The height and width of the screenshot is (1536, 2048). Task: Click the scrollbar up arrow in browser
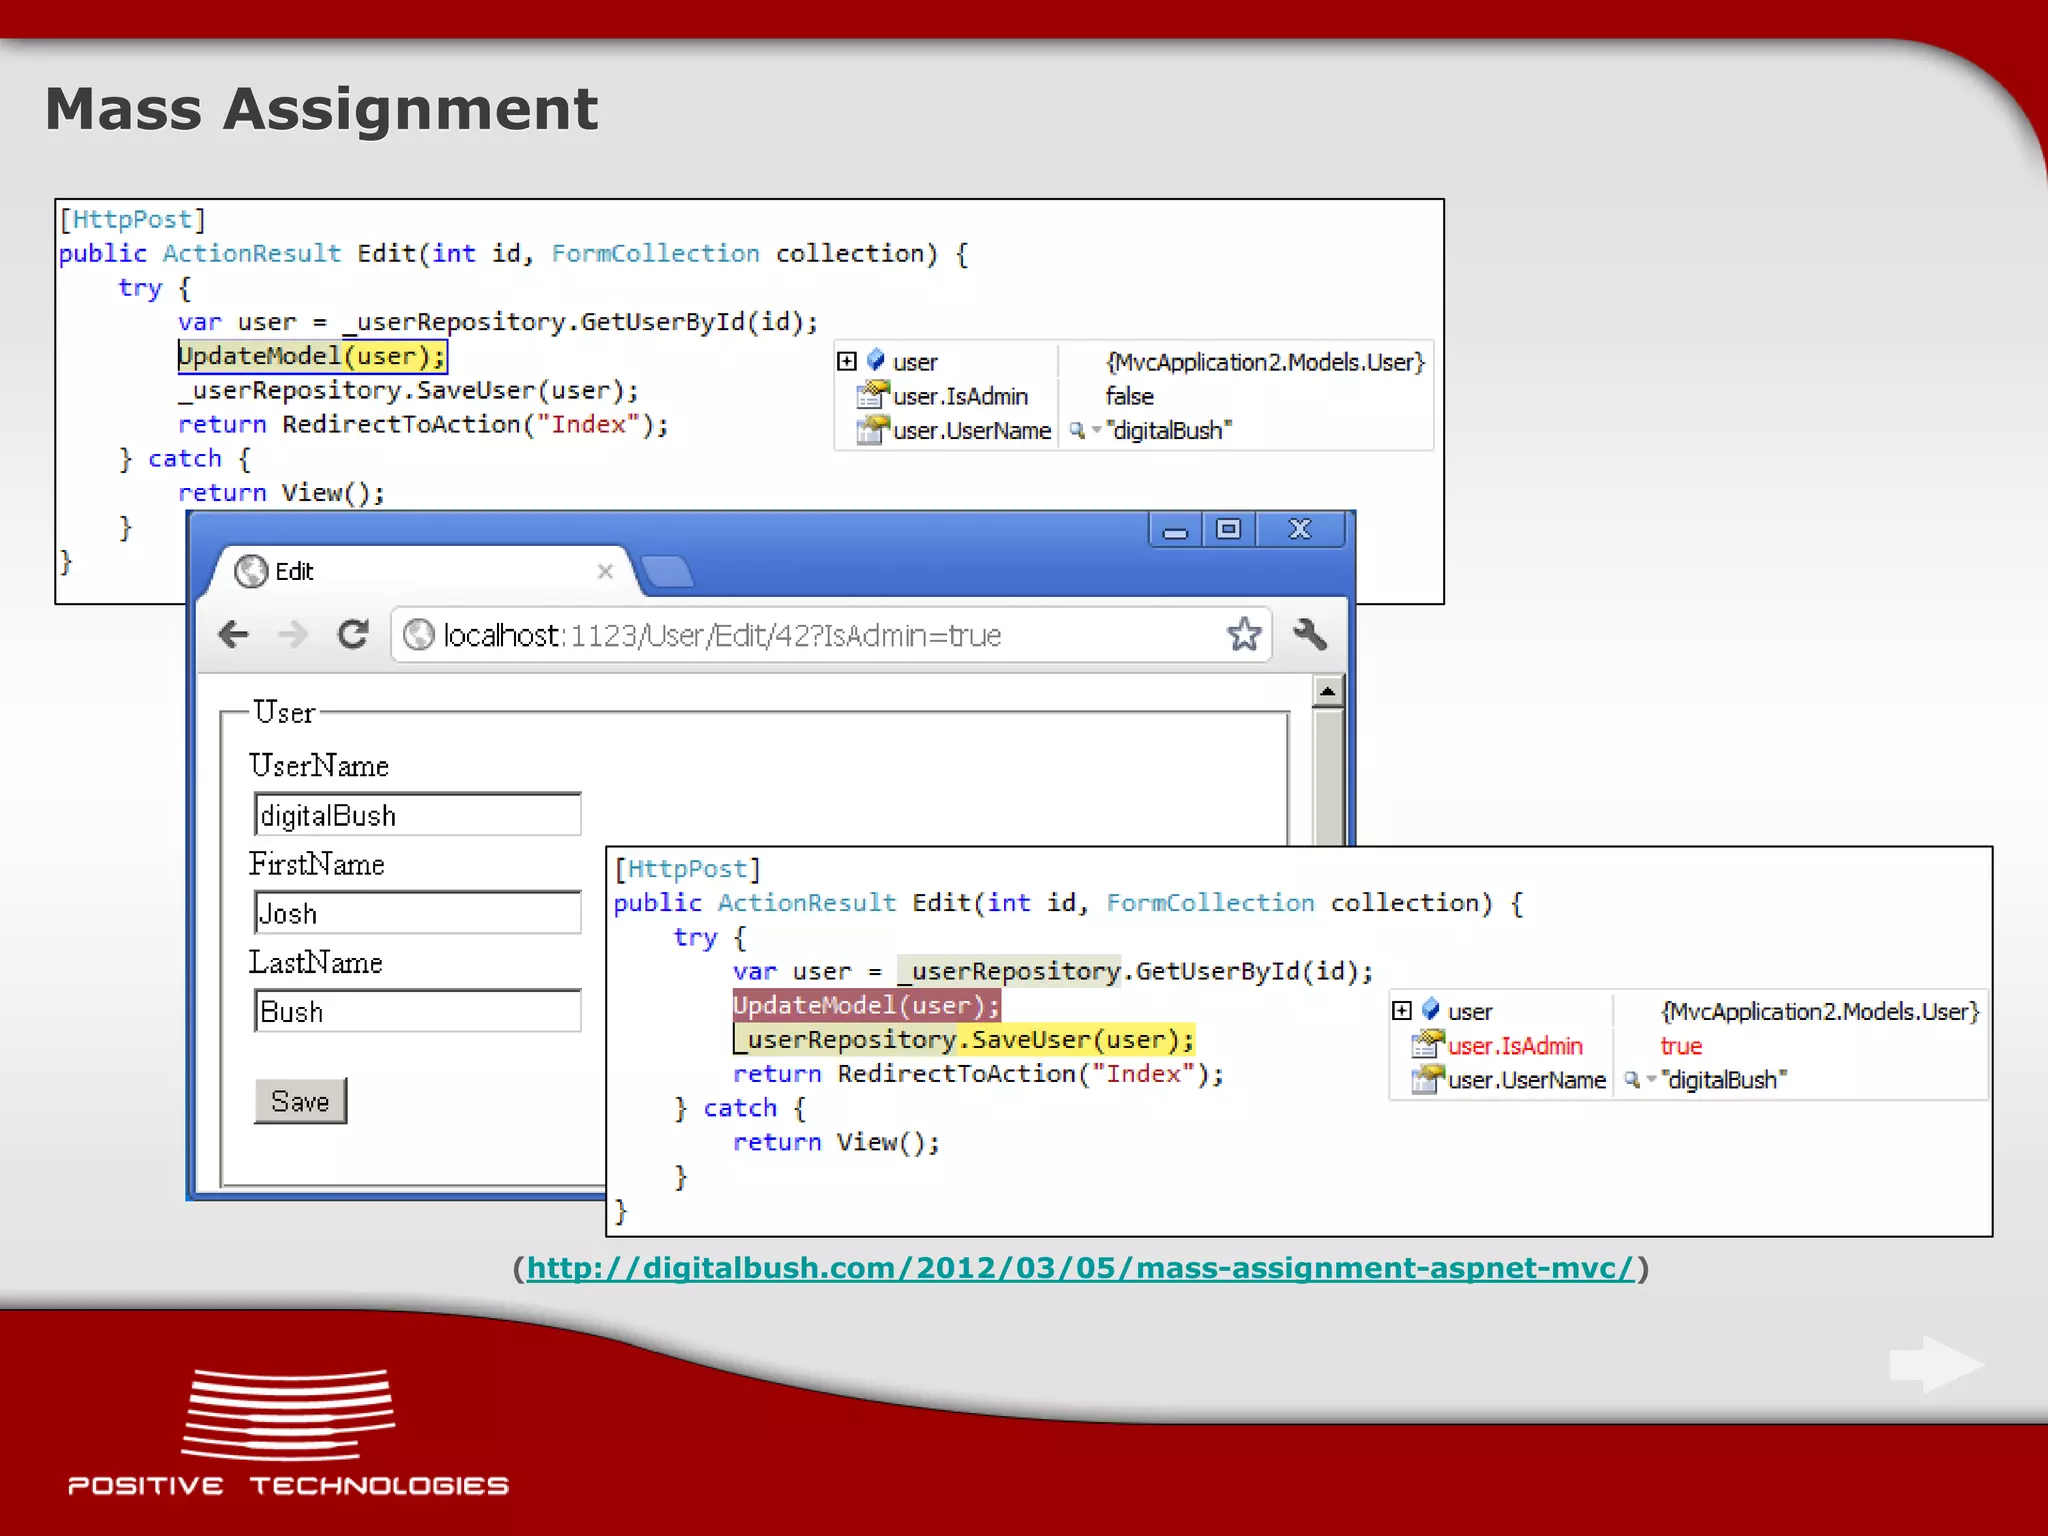pyautogui.click(x=1328, y=691)
